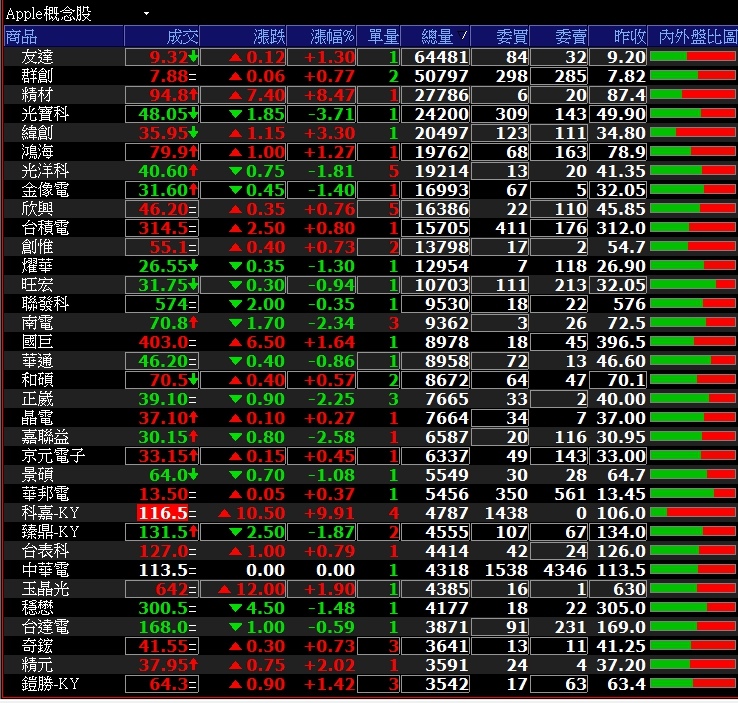
Task: Select the 群創 stock row
Action: pyautogui.click(x=370, y=76)
